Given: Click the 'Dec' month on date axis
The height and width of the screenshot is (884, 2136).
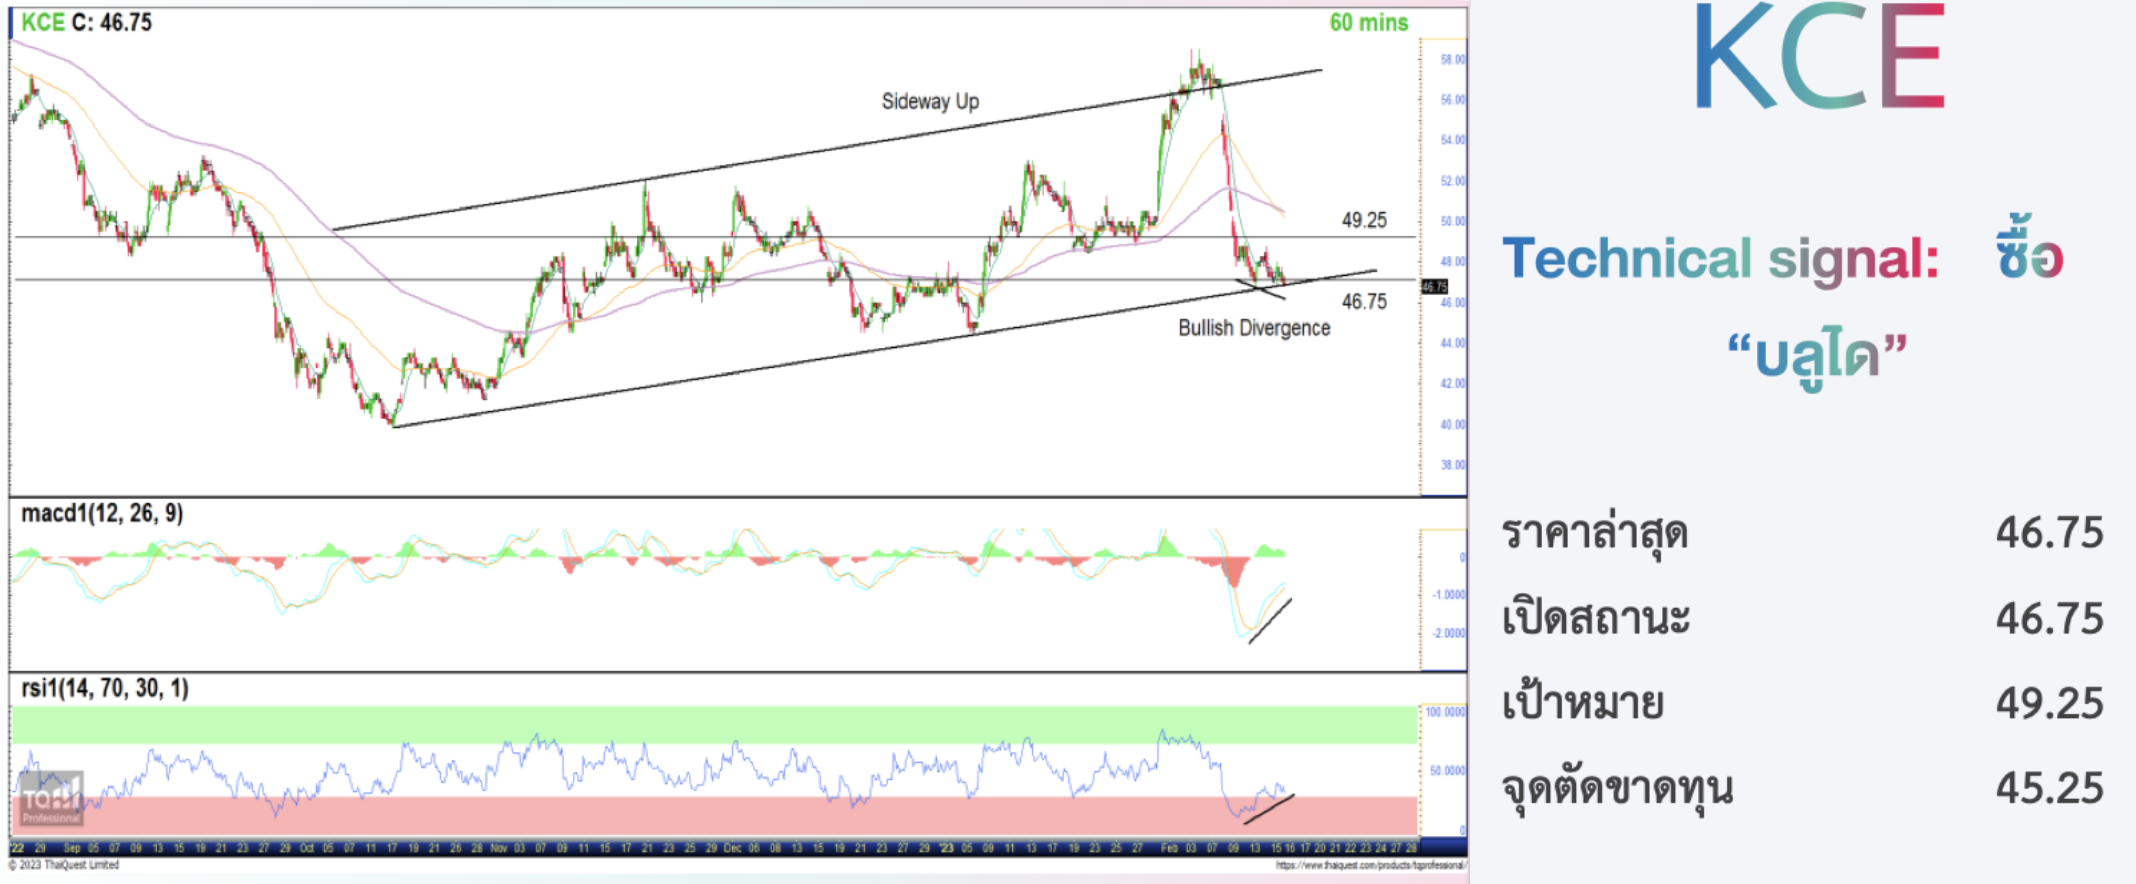Looking at the screenshot, I should pos(732,848).
